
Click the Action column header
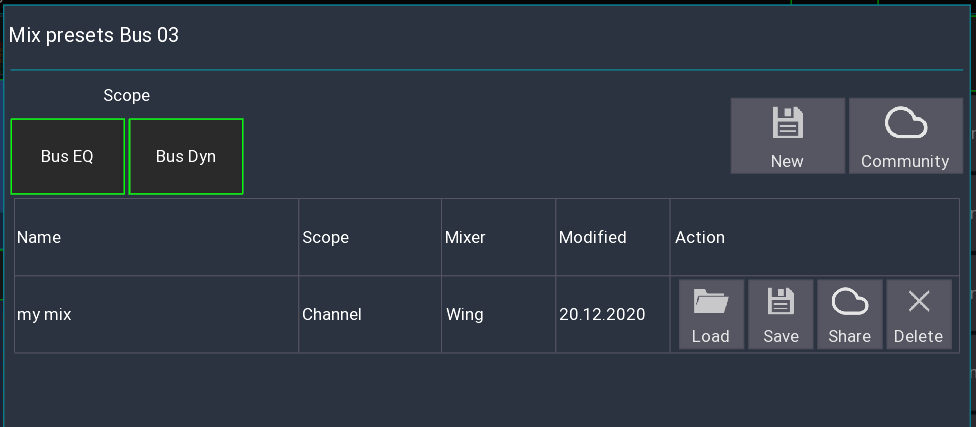coord(700,237)
